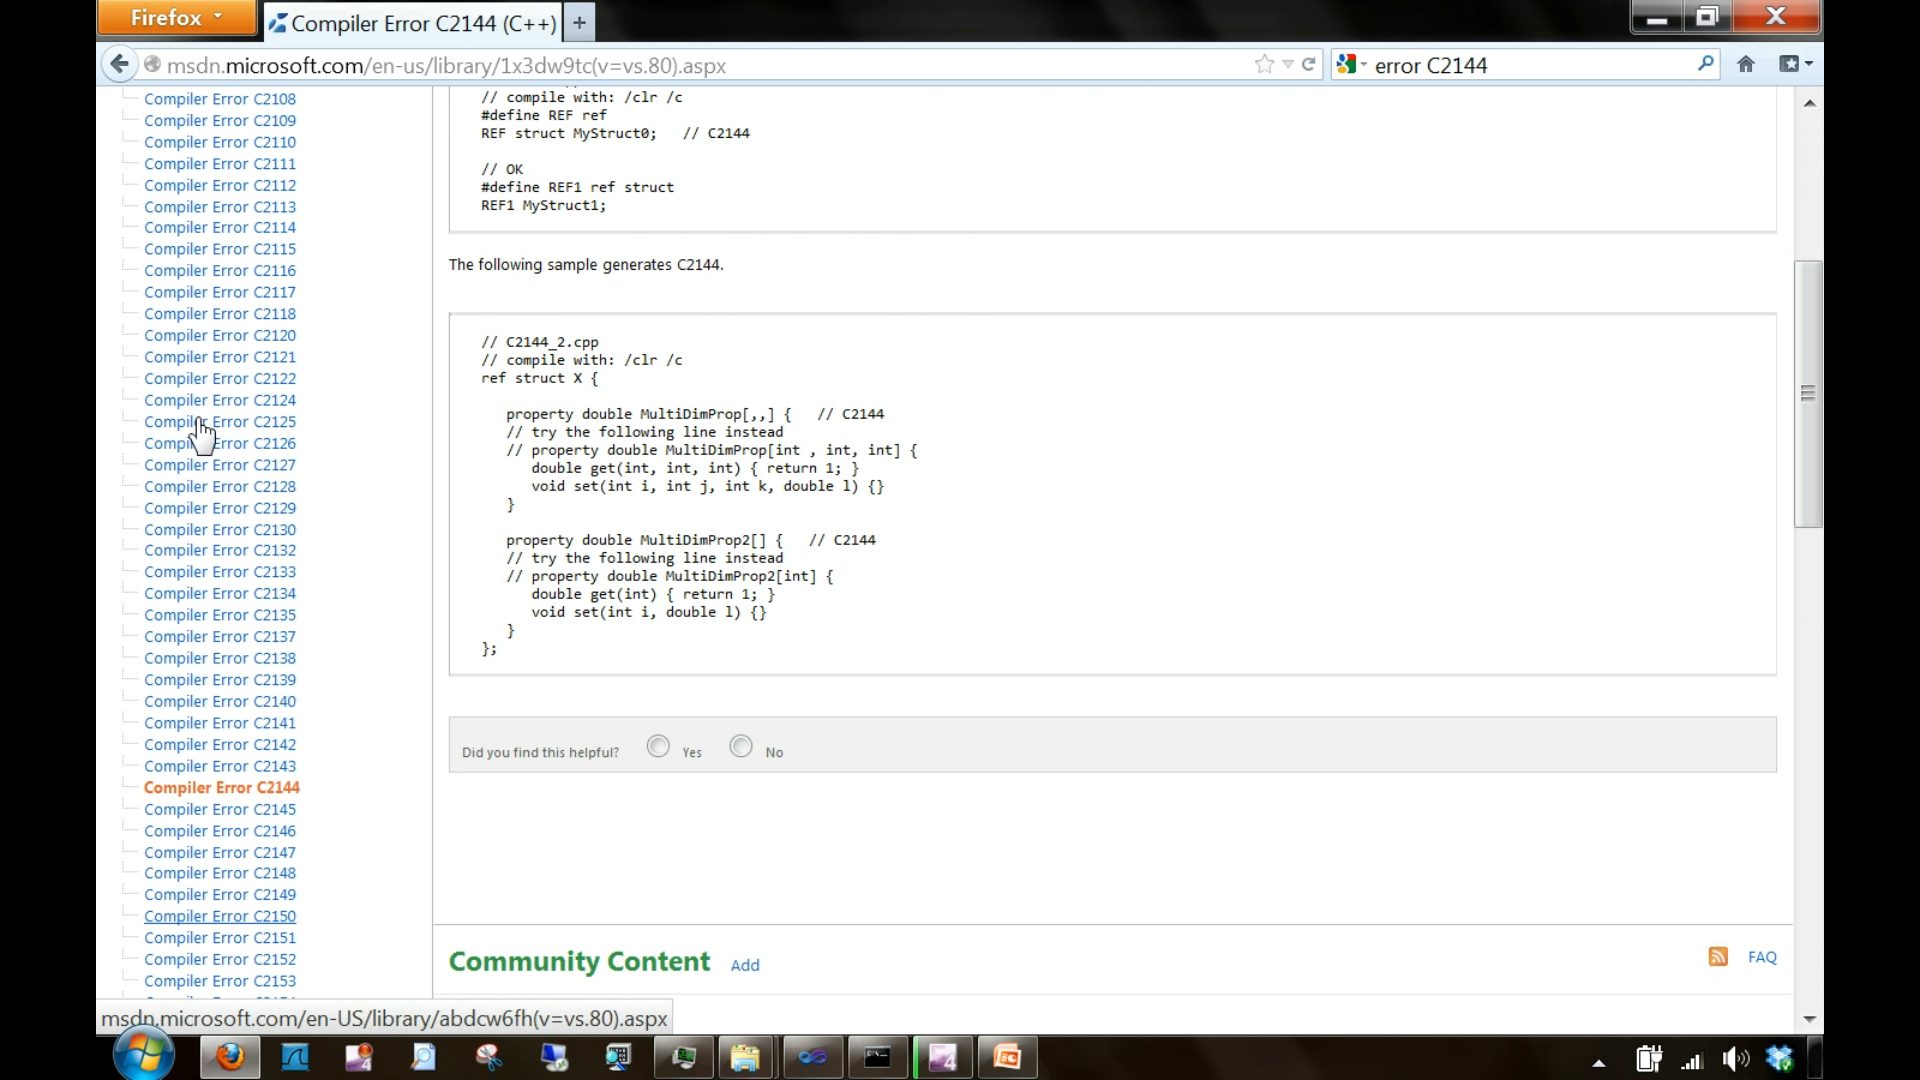Open Compiler Error C2150 from the sidebar
1920x1080 pixels.
point(220,916)
